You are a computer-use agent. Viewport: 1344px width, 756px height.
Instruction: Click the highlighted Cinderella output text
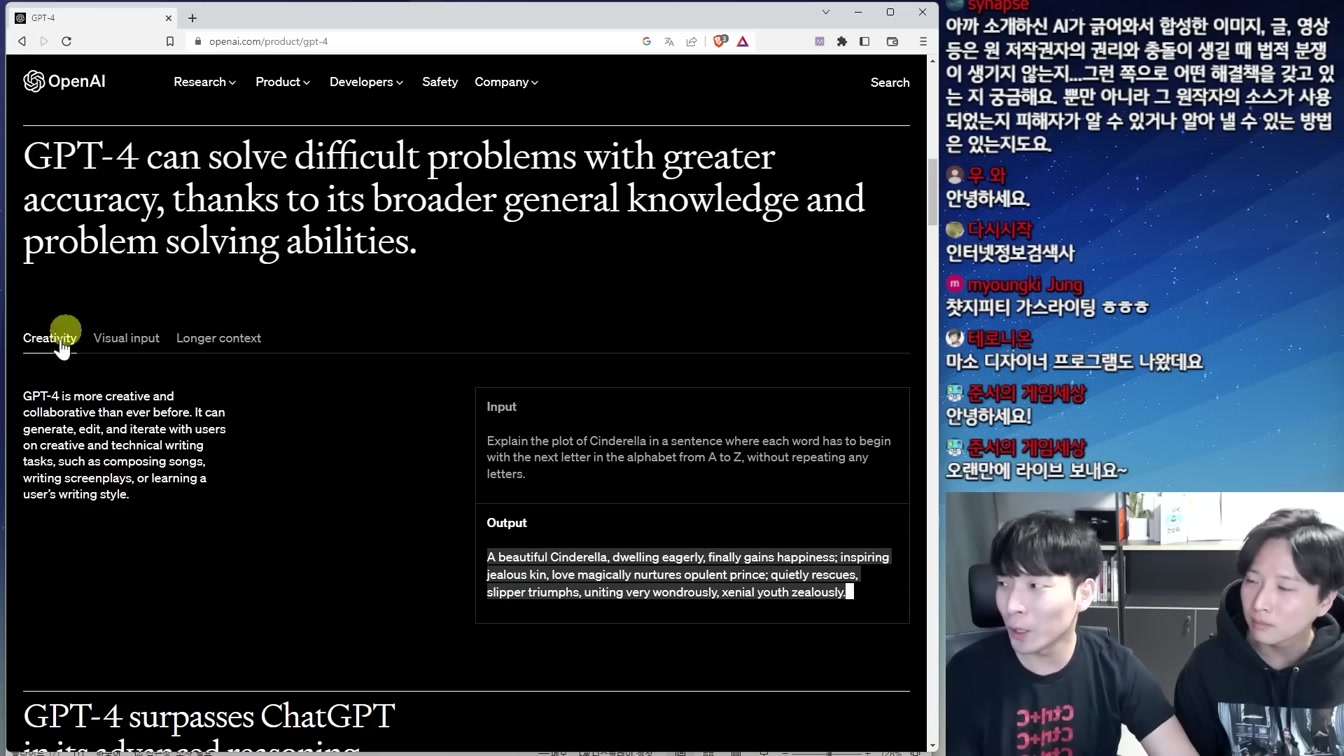tap(688, 575)
